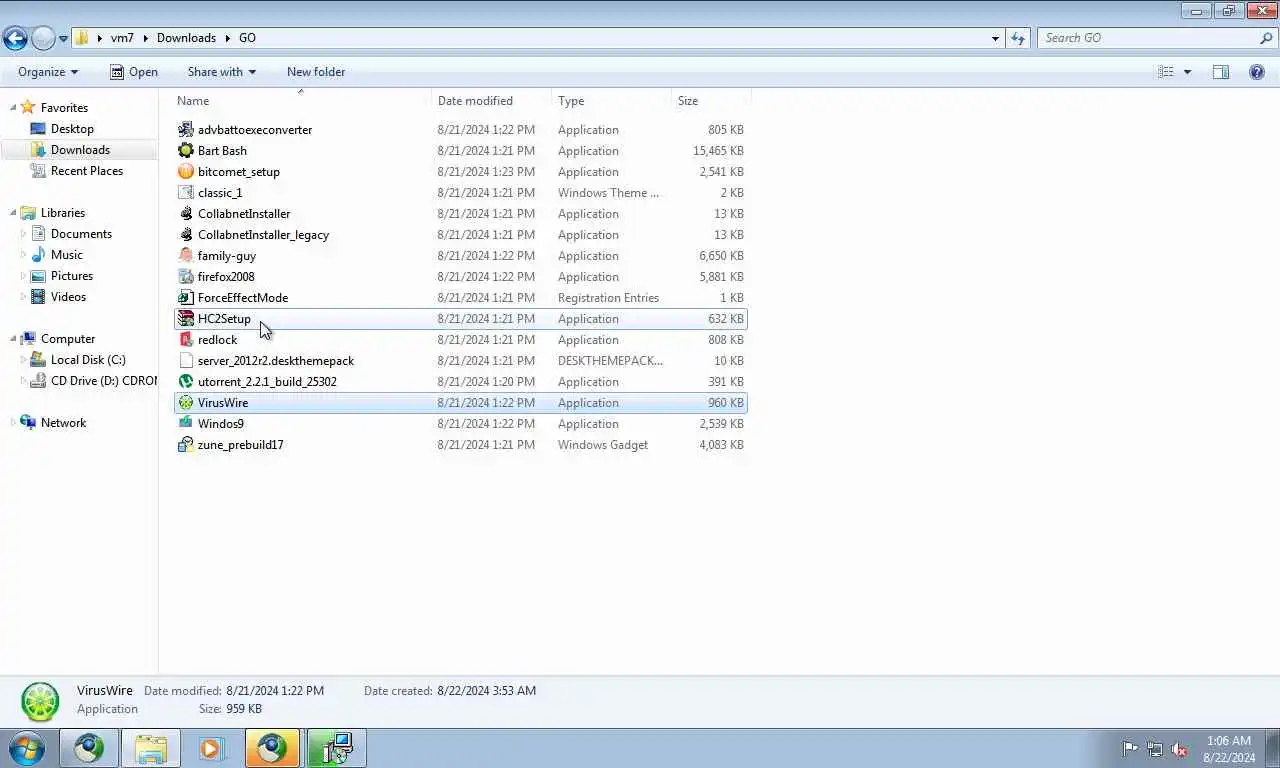Sort by the Name column header
Image resolution: width=1280 pixels, height=768 pixels.
pyautogui.click(x=302, y=101)
